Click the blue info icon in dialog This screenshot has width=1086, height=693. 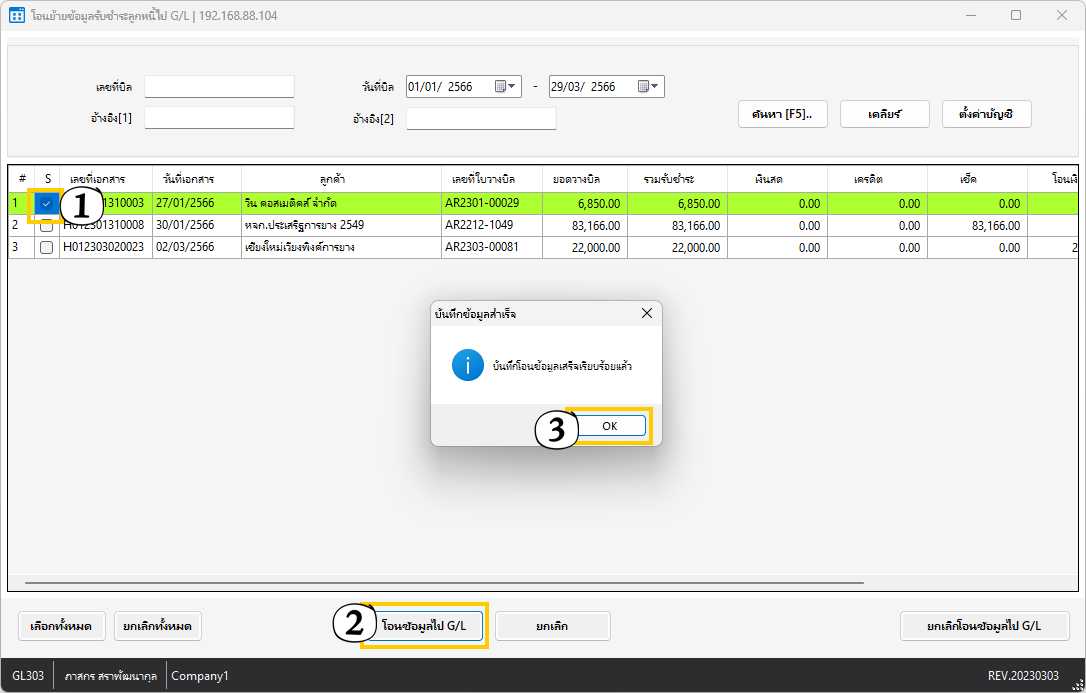(467, 366)
